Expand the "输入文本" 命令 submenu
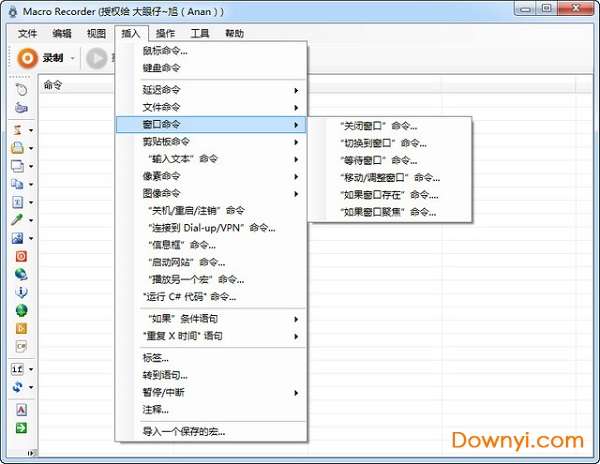Viewport: 600px width, 464px height. [x=211, y=159]
